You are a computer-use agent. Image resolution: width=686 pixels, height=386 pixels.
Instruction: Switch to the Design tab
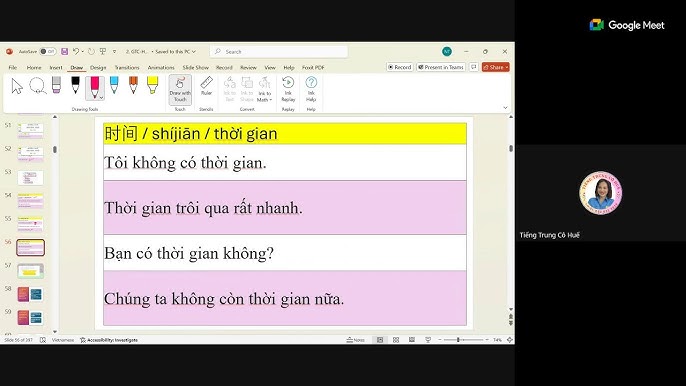tap(98, 67)
